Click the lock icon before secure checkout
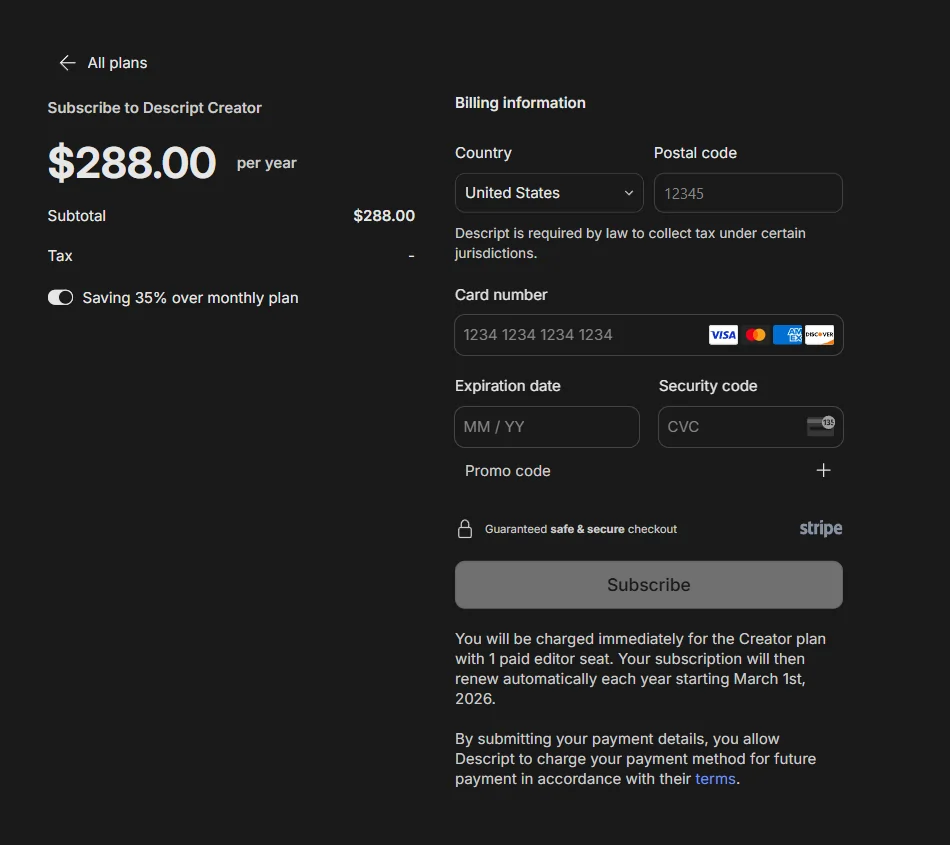This screenshot has width=950, height=845. coord(465,528)
